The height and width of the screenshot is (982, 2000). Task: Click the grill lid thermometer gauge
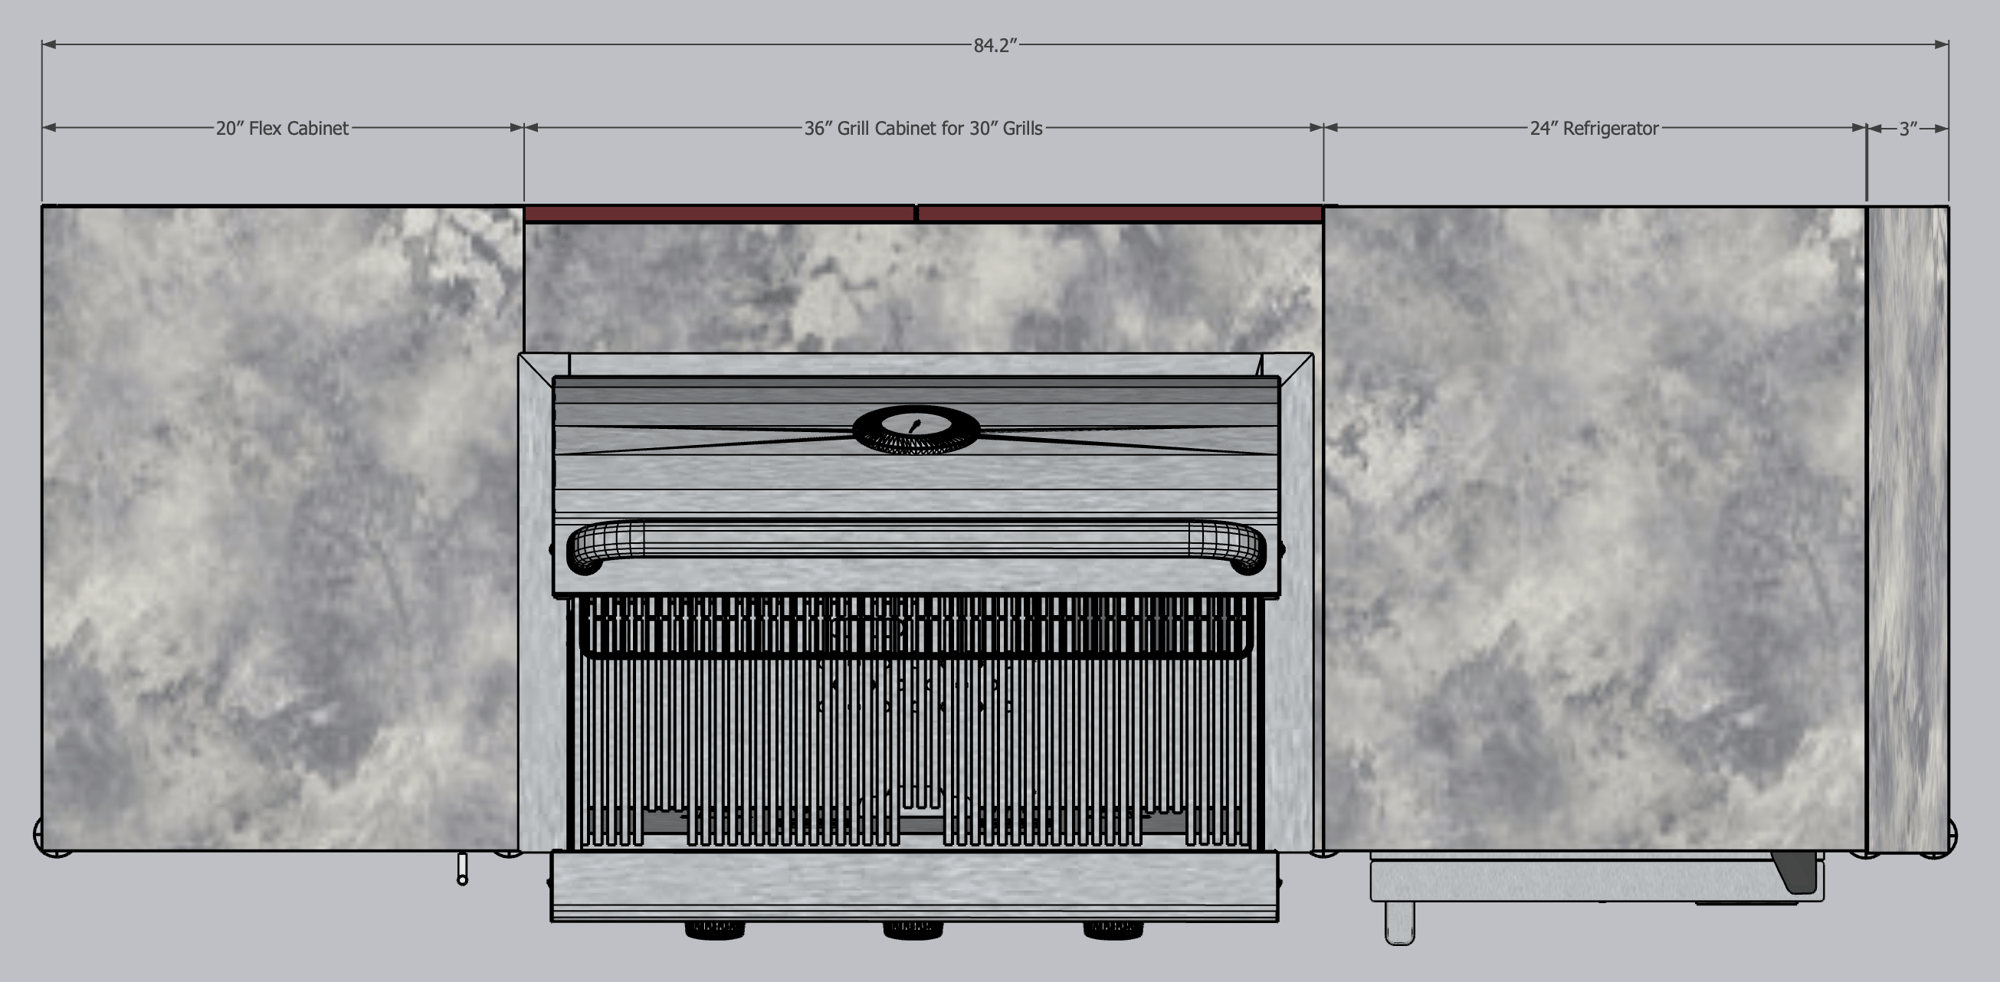[916, 430]
